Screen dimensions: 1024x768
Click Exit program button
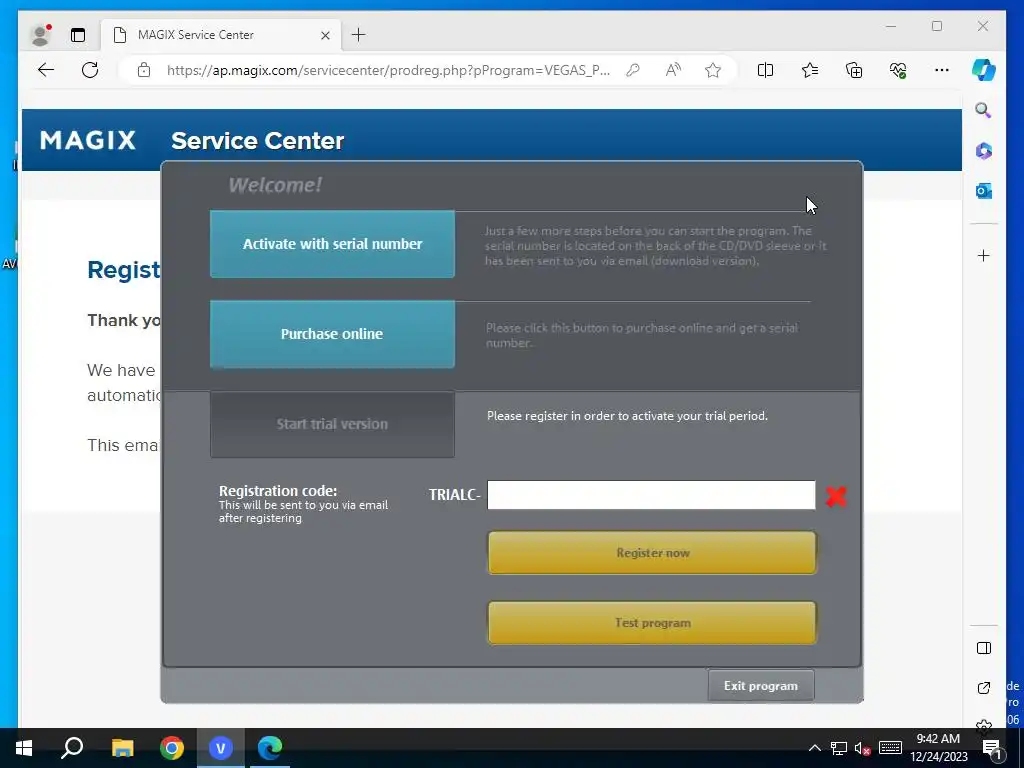761,686
